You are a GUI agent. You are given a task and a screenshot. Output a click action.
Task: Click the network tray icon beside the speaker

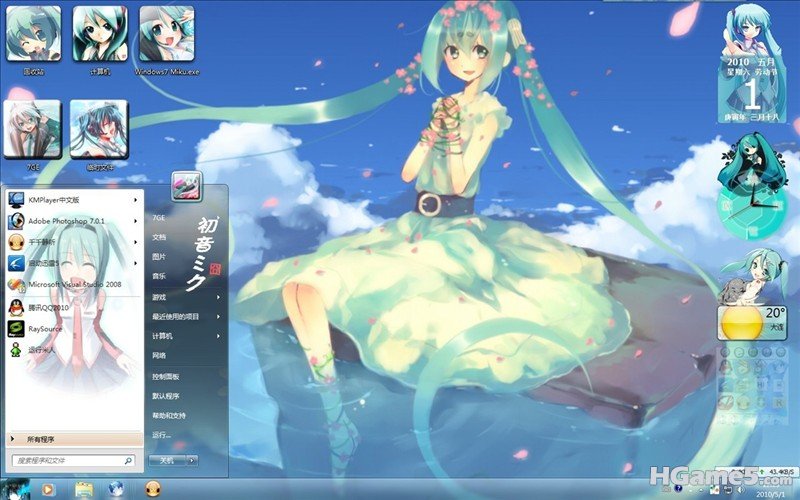tap(728, 489)
